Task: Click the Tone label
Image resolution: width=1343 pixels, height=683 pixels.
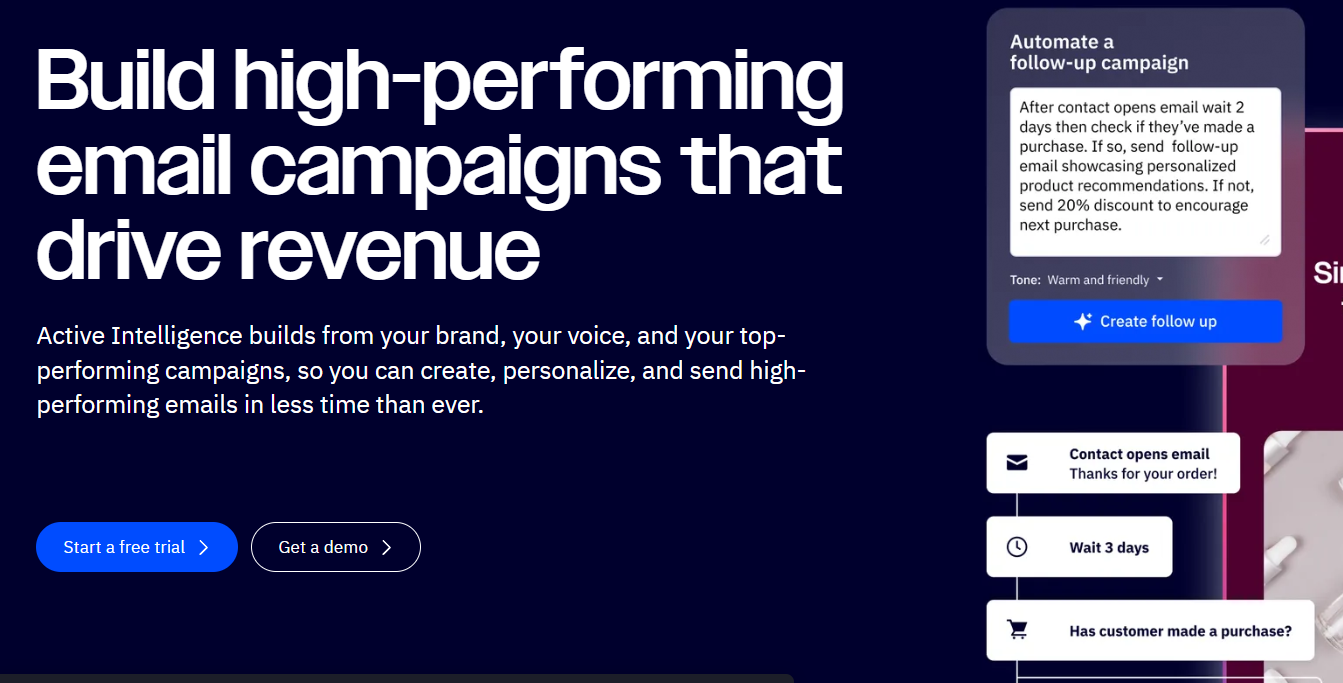Action: pyautogui.click(x=1025, y=280)
